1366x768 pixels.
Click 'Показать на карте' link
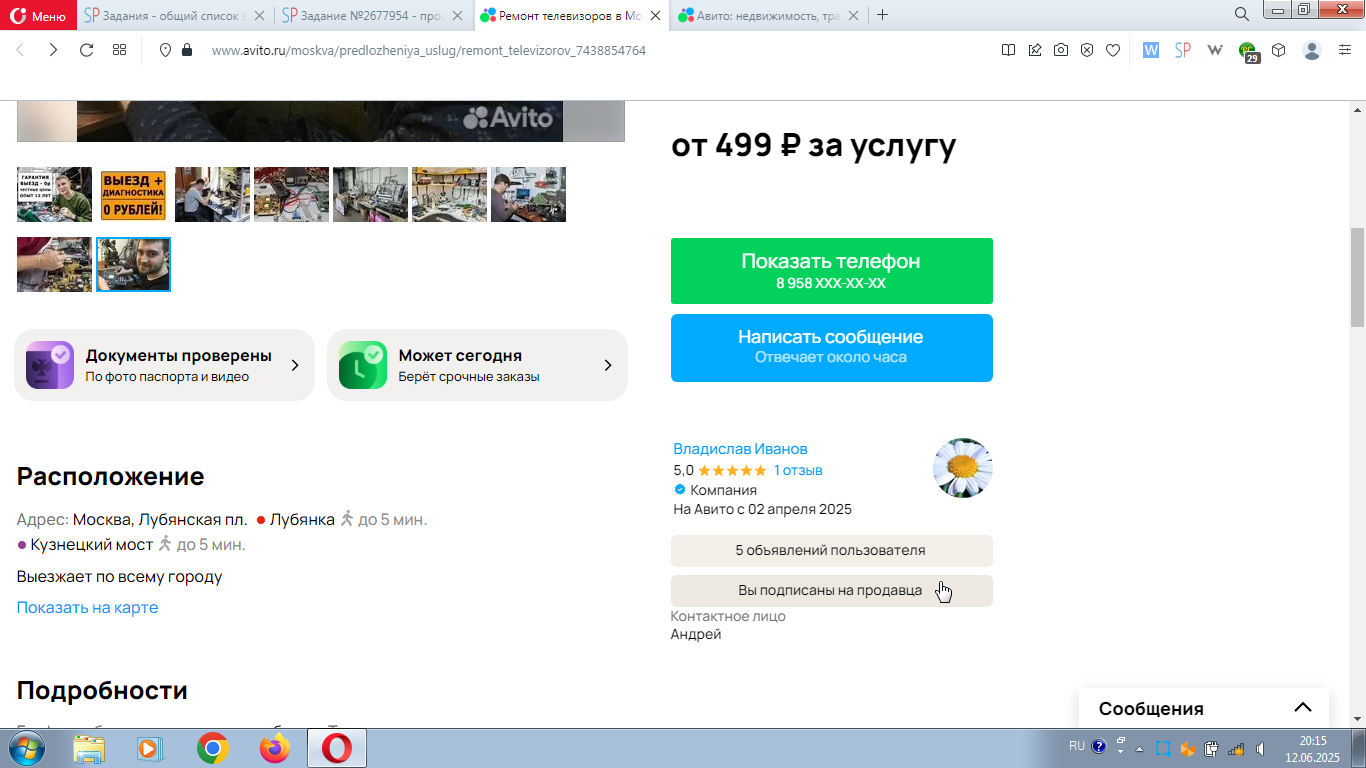click(x=87, y=608)
